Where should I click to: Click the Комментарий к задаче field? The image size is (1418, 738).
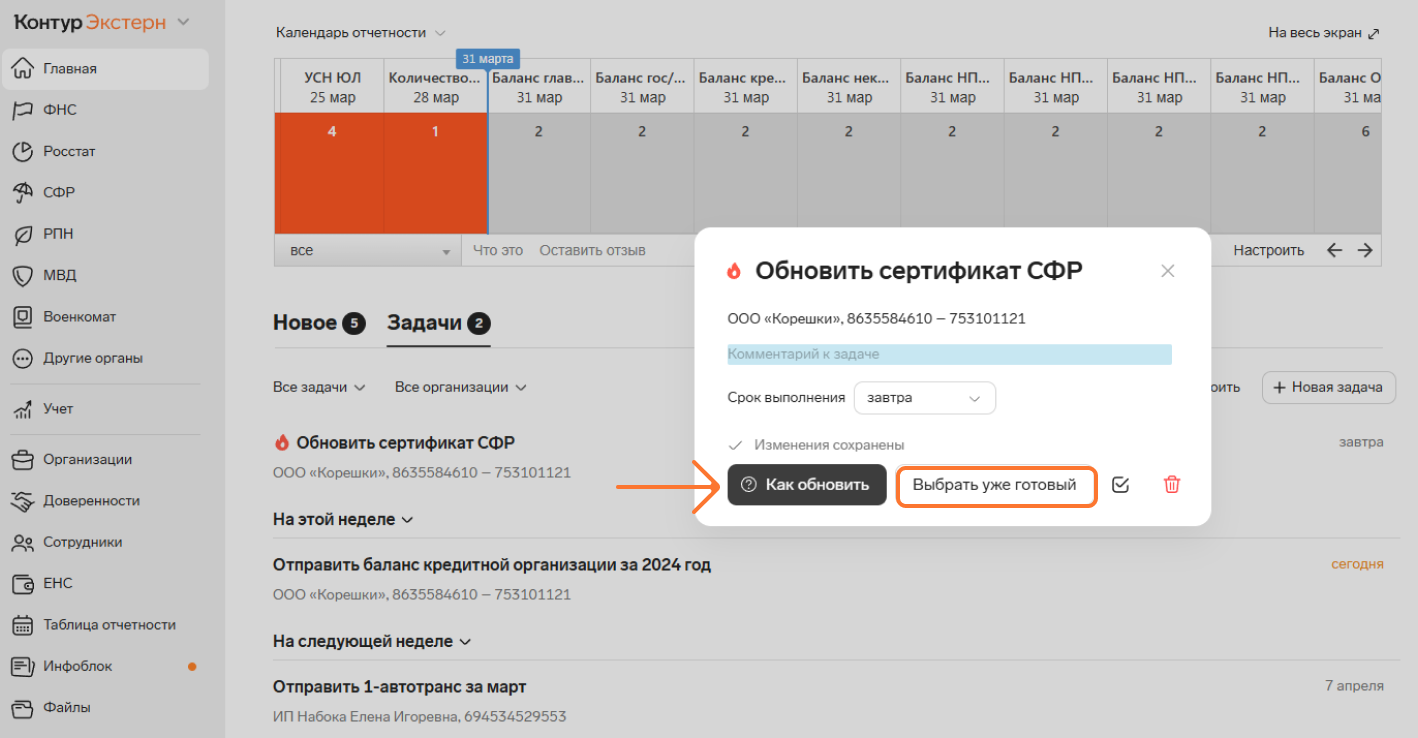949,354
